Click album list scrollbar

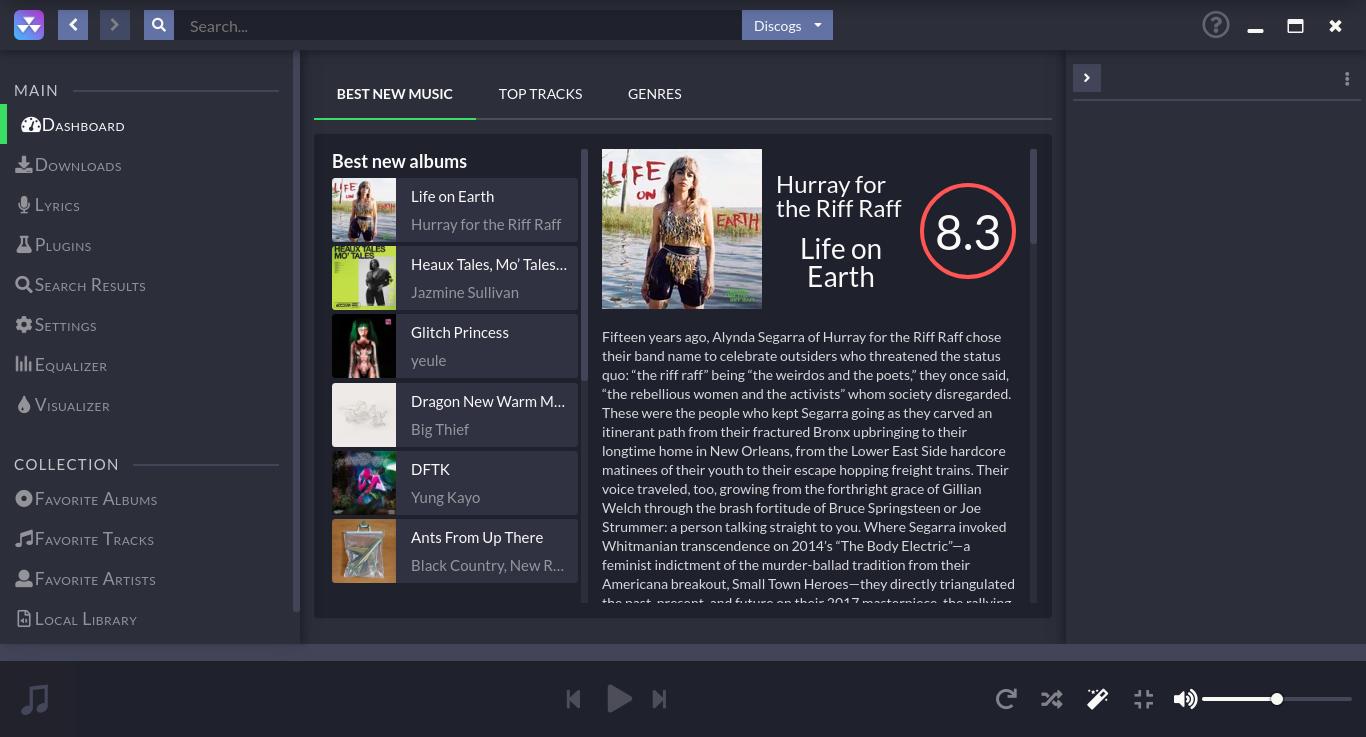point(585,265)
